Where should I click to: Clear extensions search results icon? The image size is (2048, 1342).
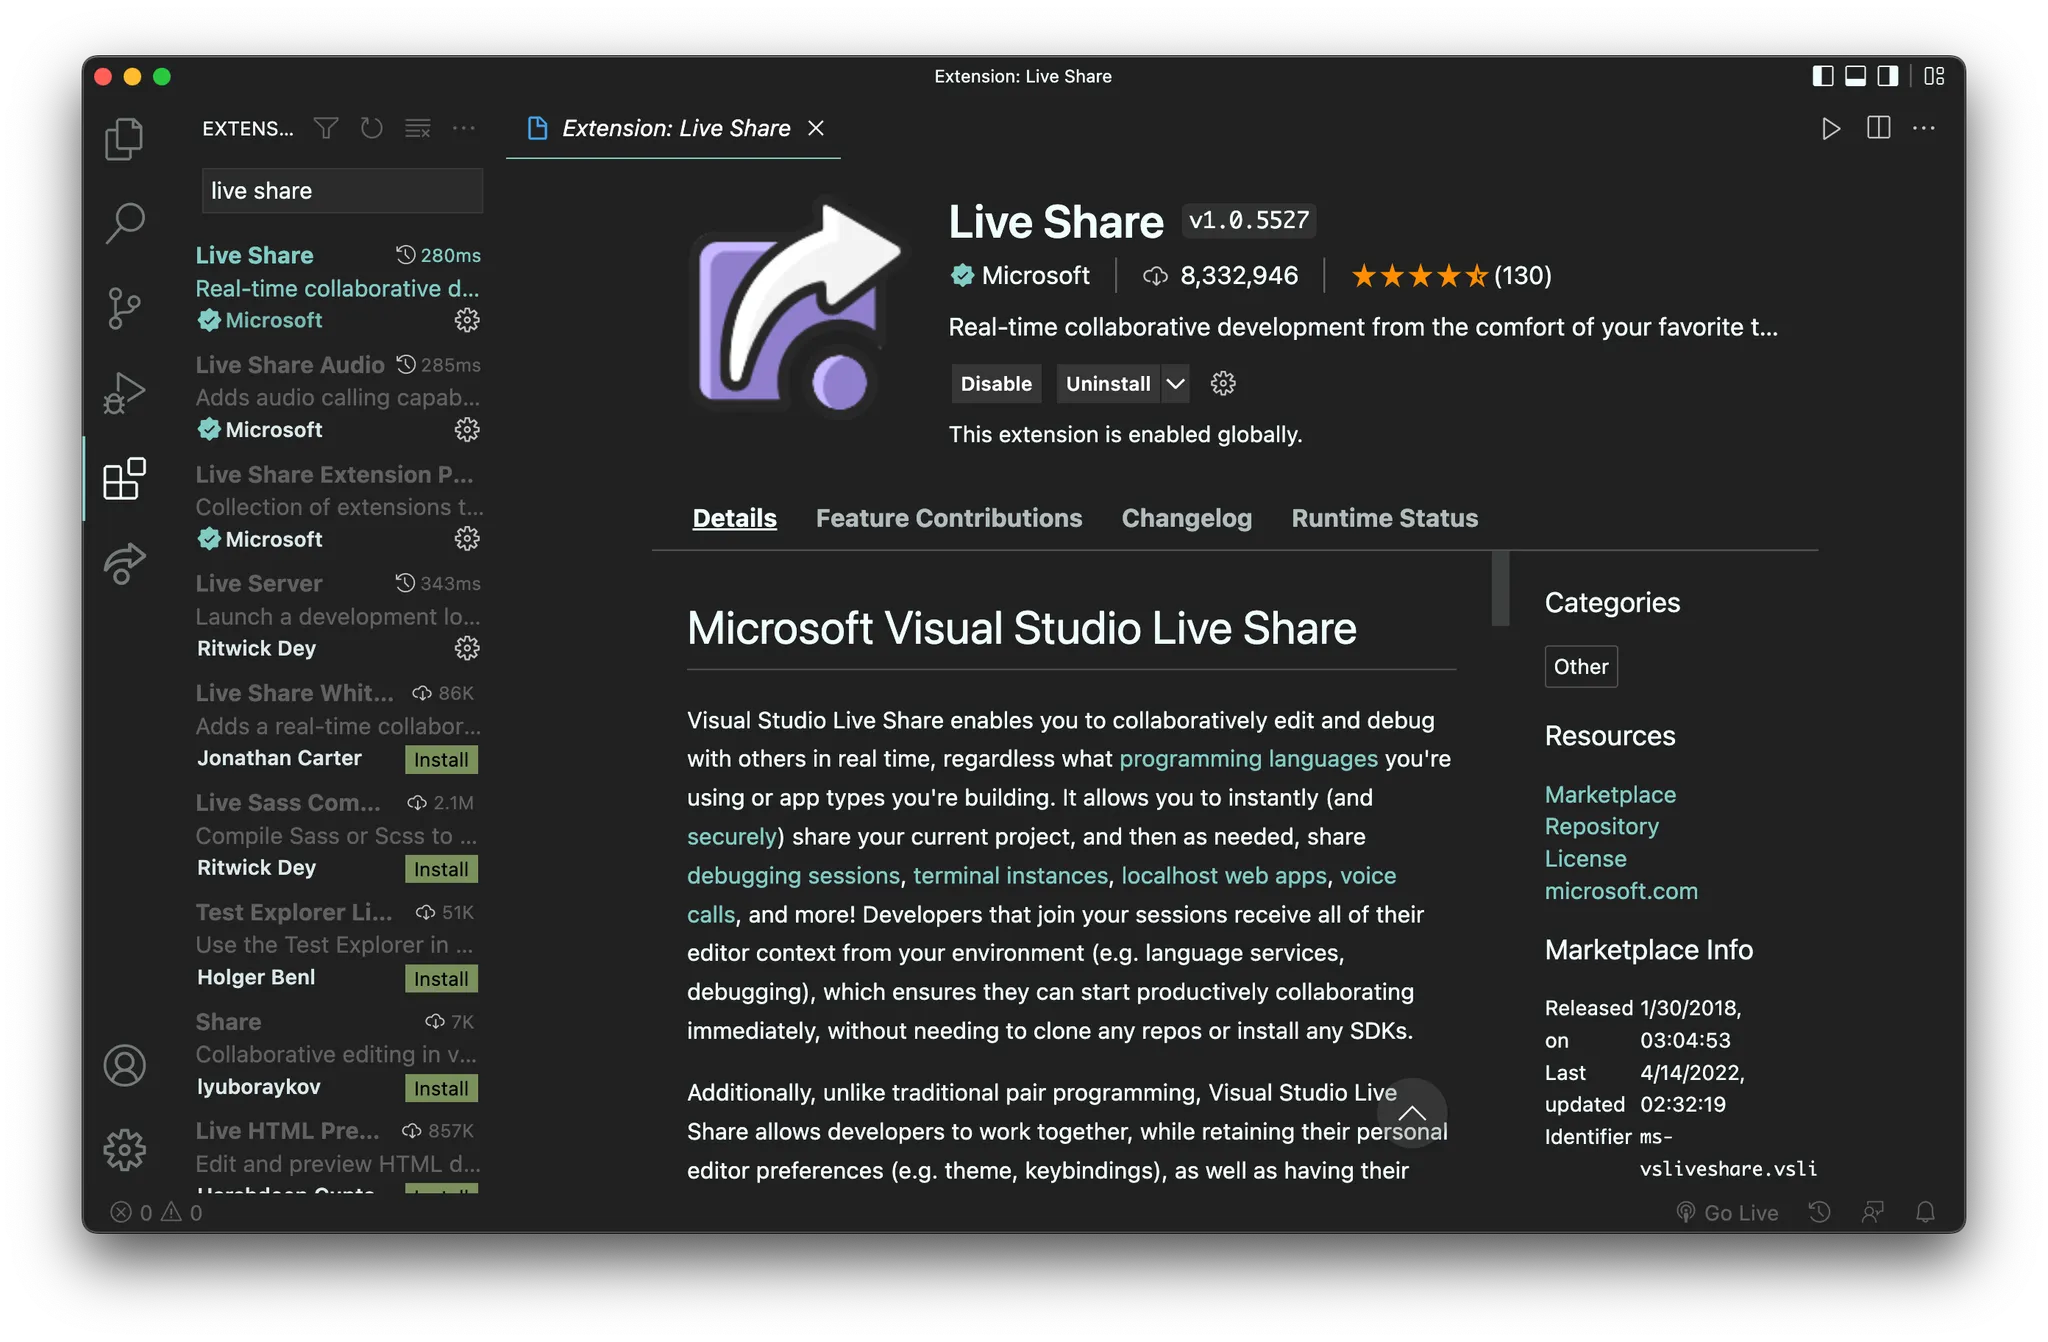coord(418,128)
